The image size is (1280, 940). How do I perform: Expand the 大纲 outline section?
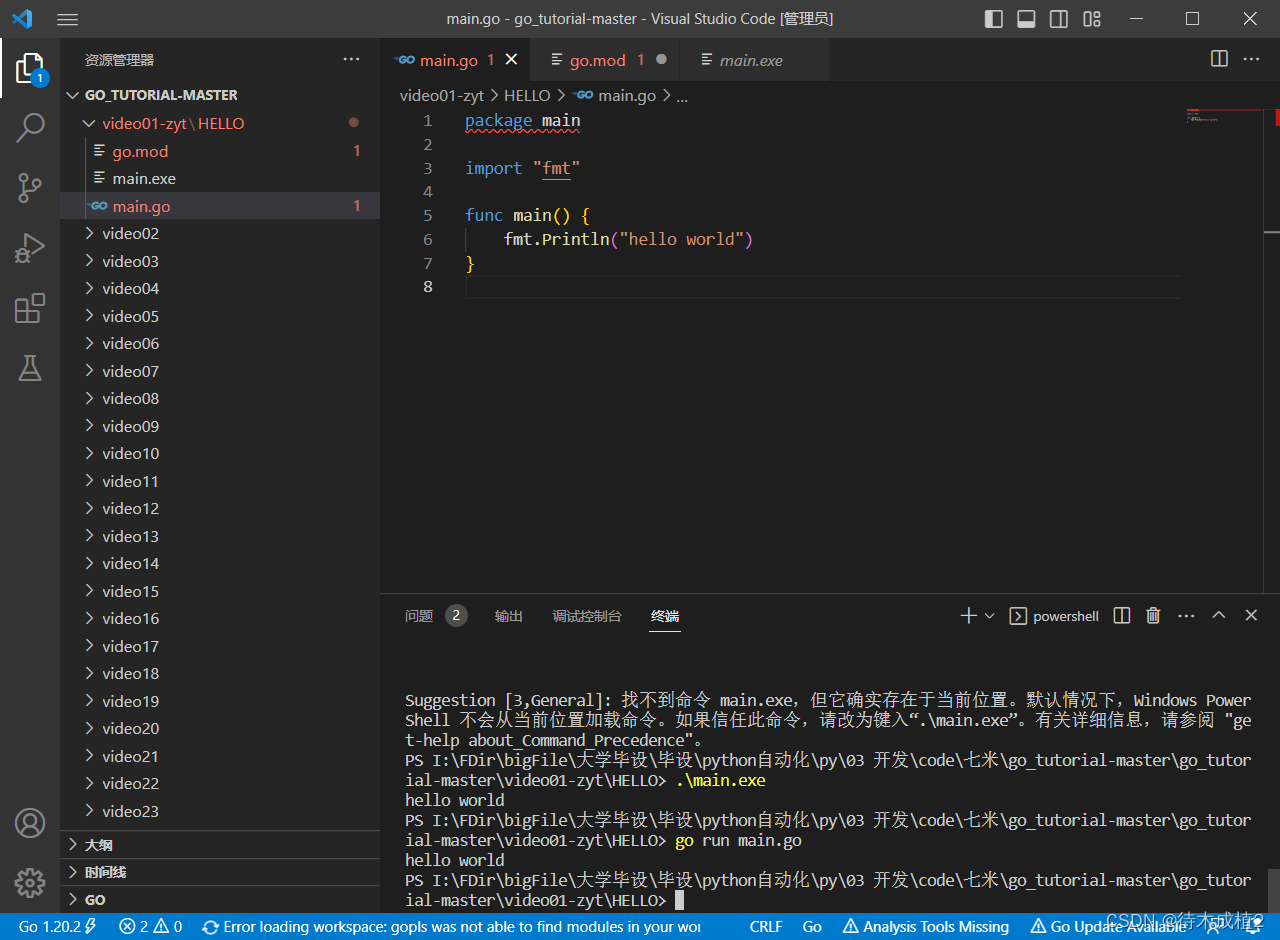coord(220,845)
